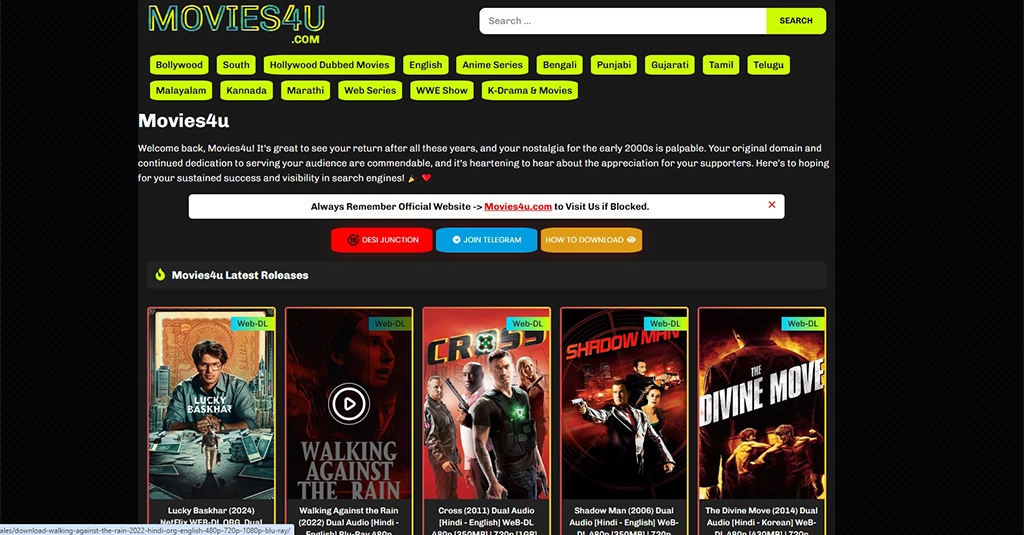Open The Divine Move movie poster
Screen dimensions: 1024x535
point(761,404)
